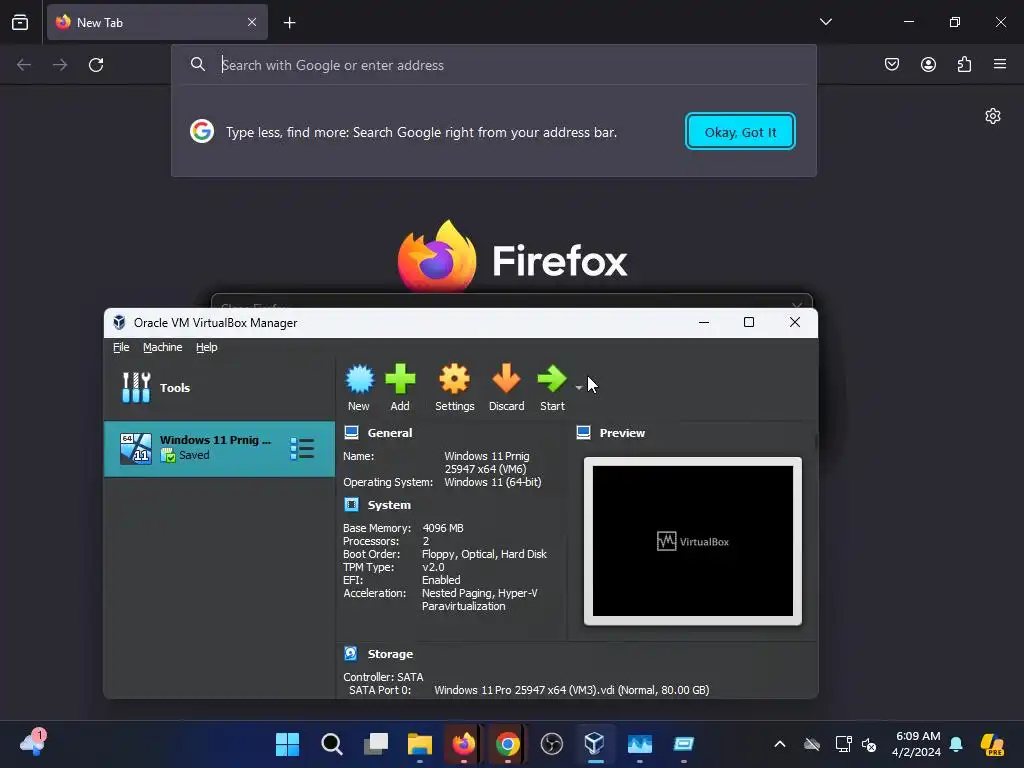Click the Okay, Got It button

click(740, 131)
